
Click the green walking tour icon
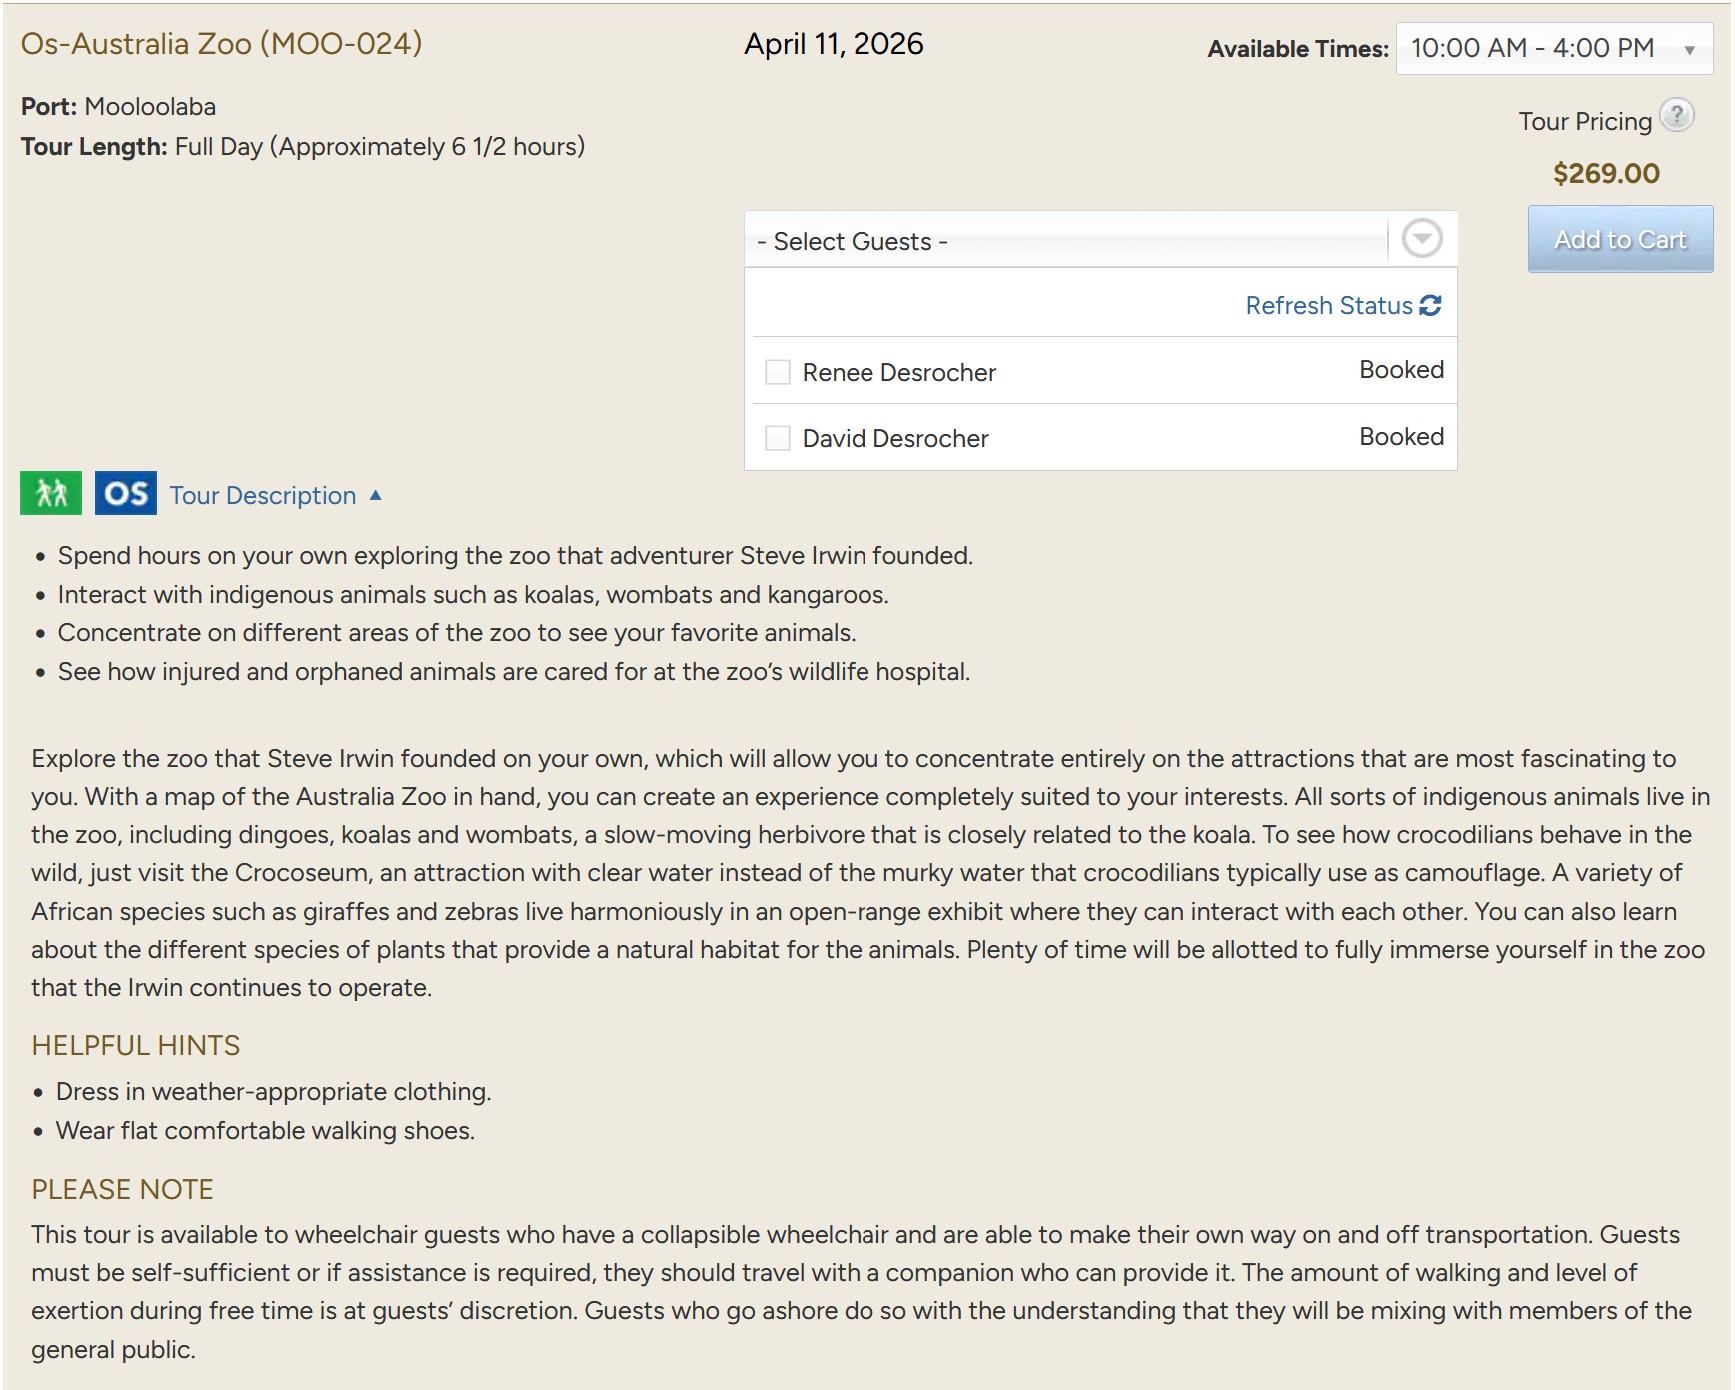pyautogui.click(x=51, y=493)
